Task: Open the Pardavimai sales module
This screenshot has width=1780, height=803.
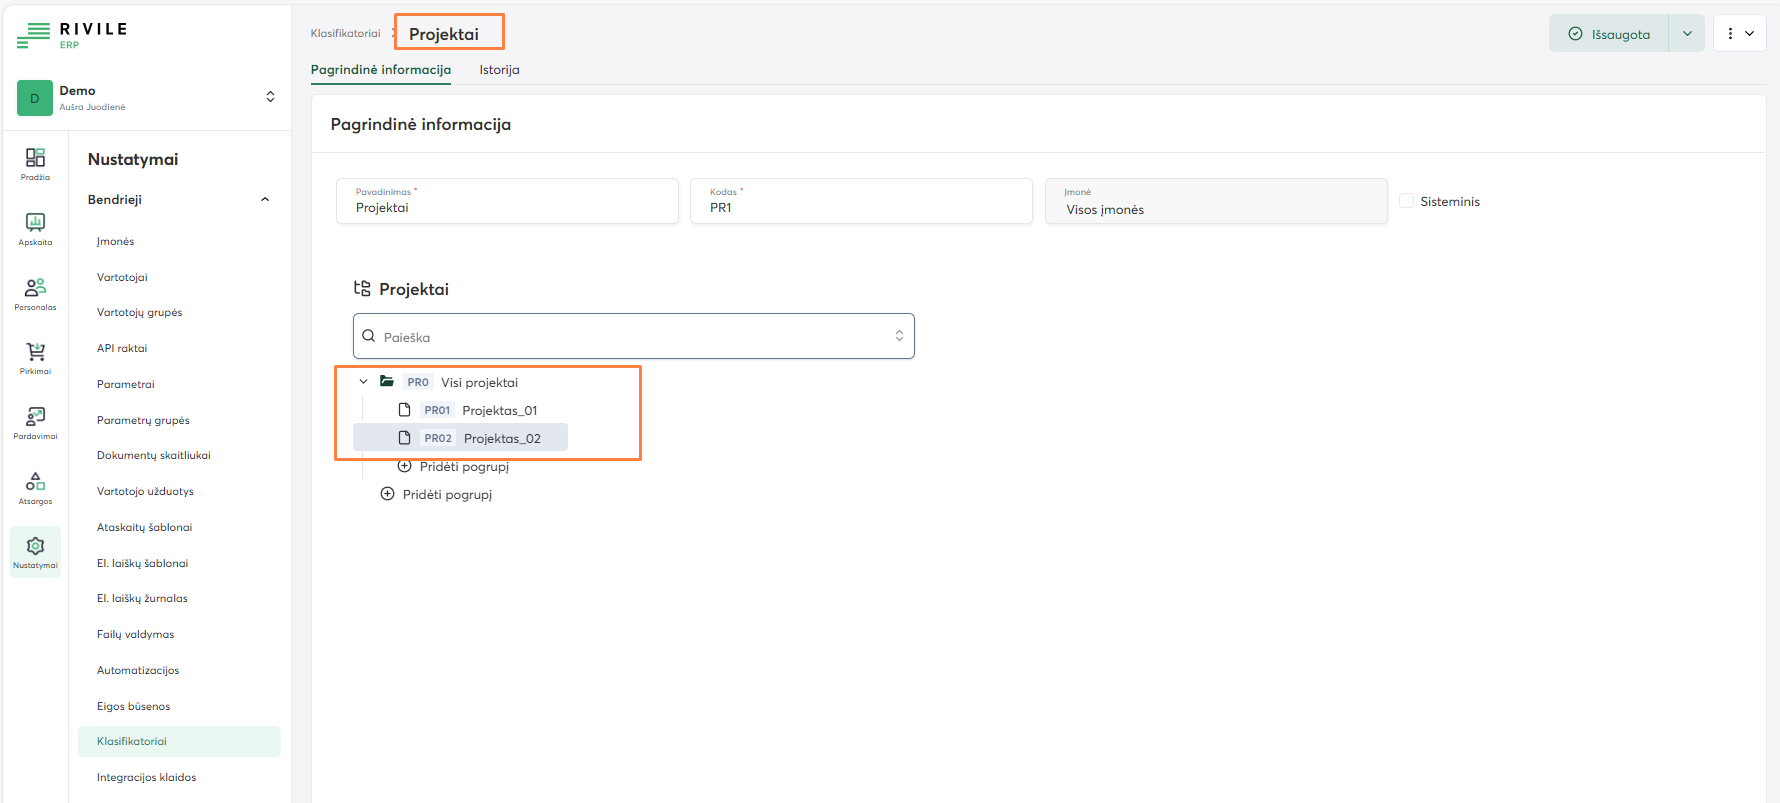Action: point(35,422)
